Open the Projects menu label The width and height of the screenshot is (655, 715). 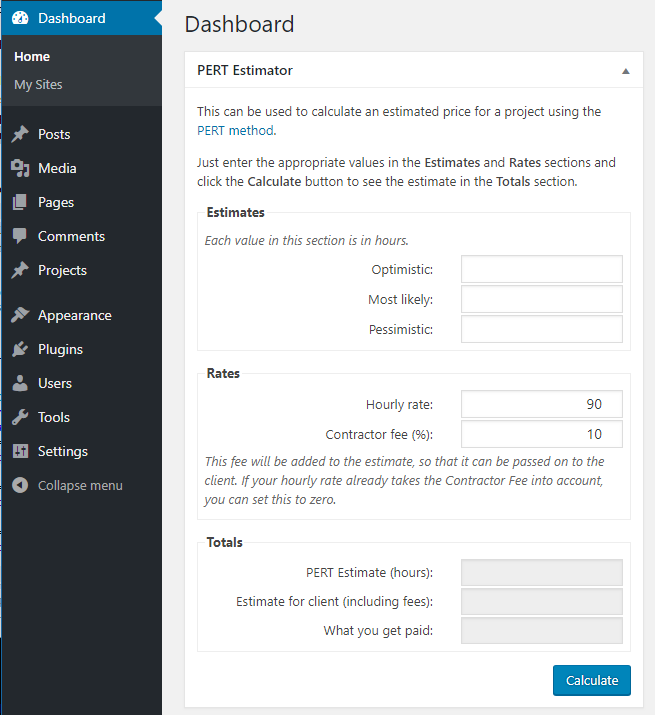[62, 270]
